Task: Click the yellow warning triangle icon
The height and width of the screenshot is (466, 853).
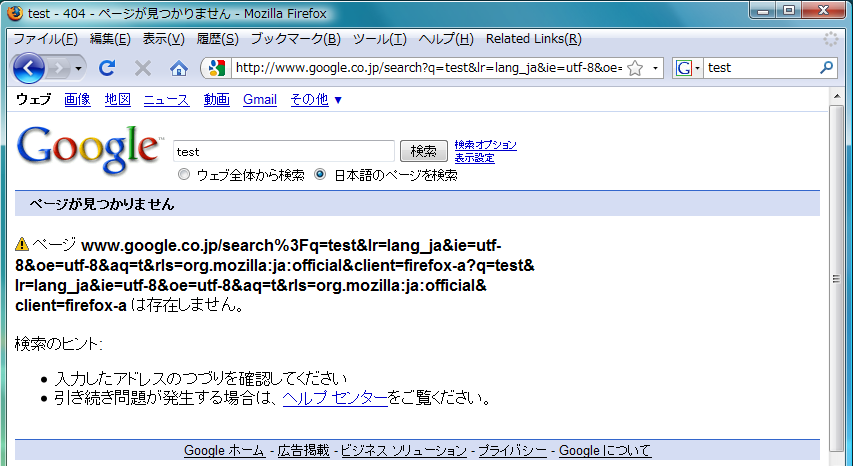Action: [x=22, y=244]
